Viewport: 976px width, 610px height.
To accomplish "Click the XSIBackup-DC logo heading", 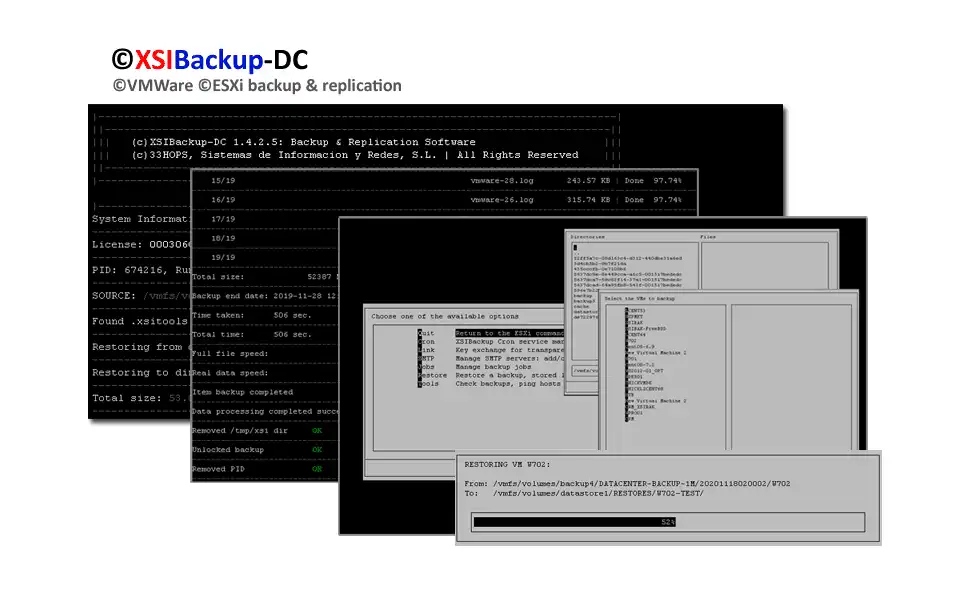I will click(x=210, y=60).
